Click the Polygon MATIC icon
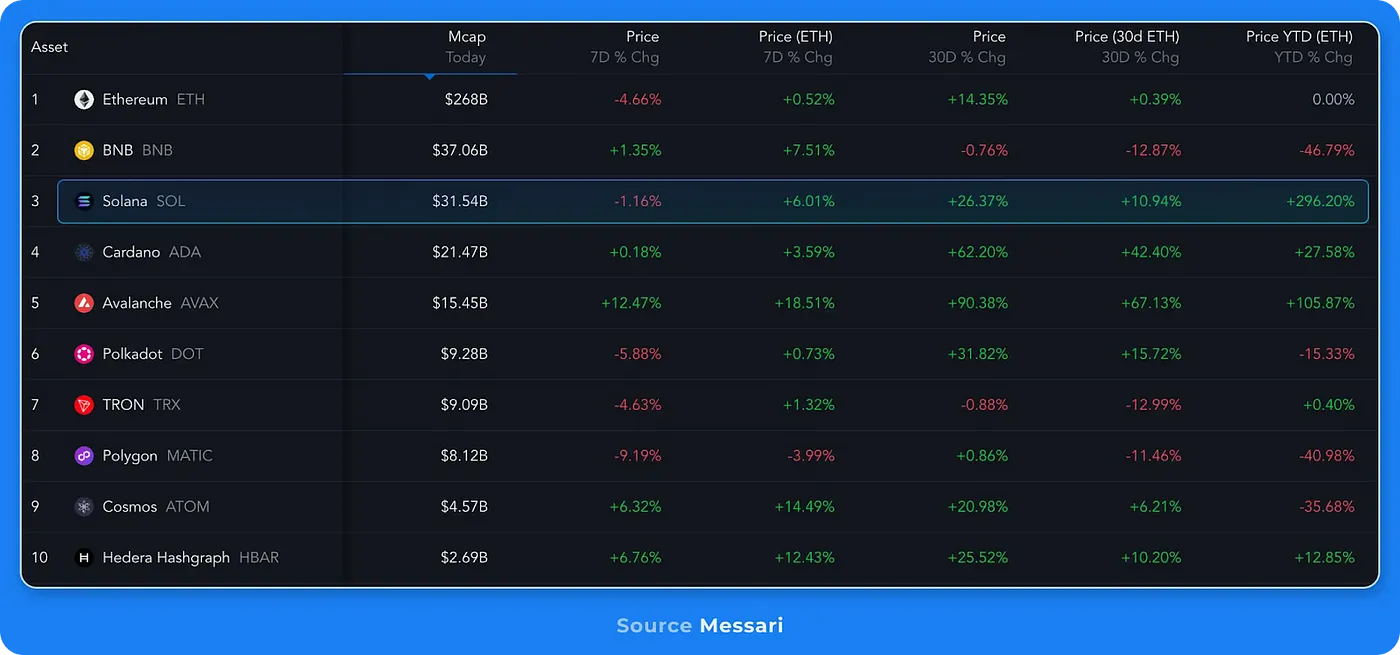 click(83, 455)
